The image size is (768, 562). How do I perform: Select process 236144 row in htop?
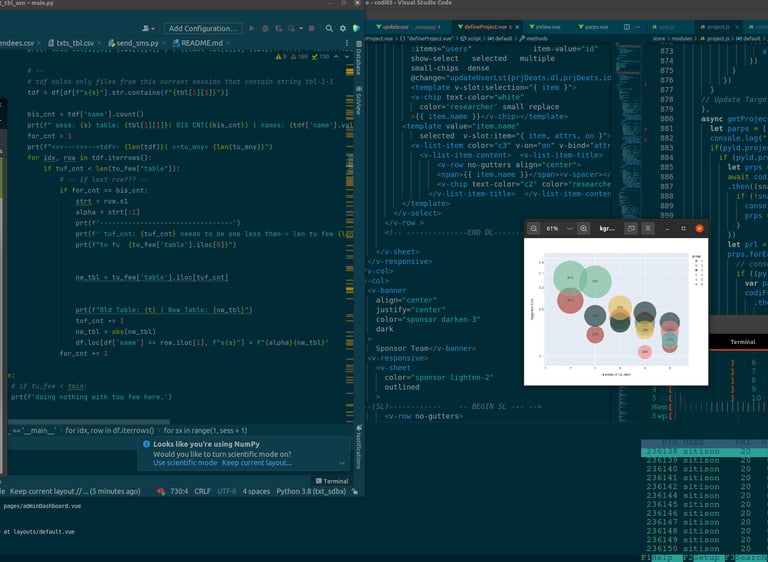click(704, 496)
